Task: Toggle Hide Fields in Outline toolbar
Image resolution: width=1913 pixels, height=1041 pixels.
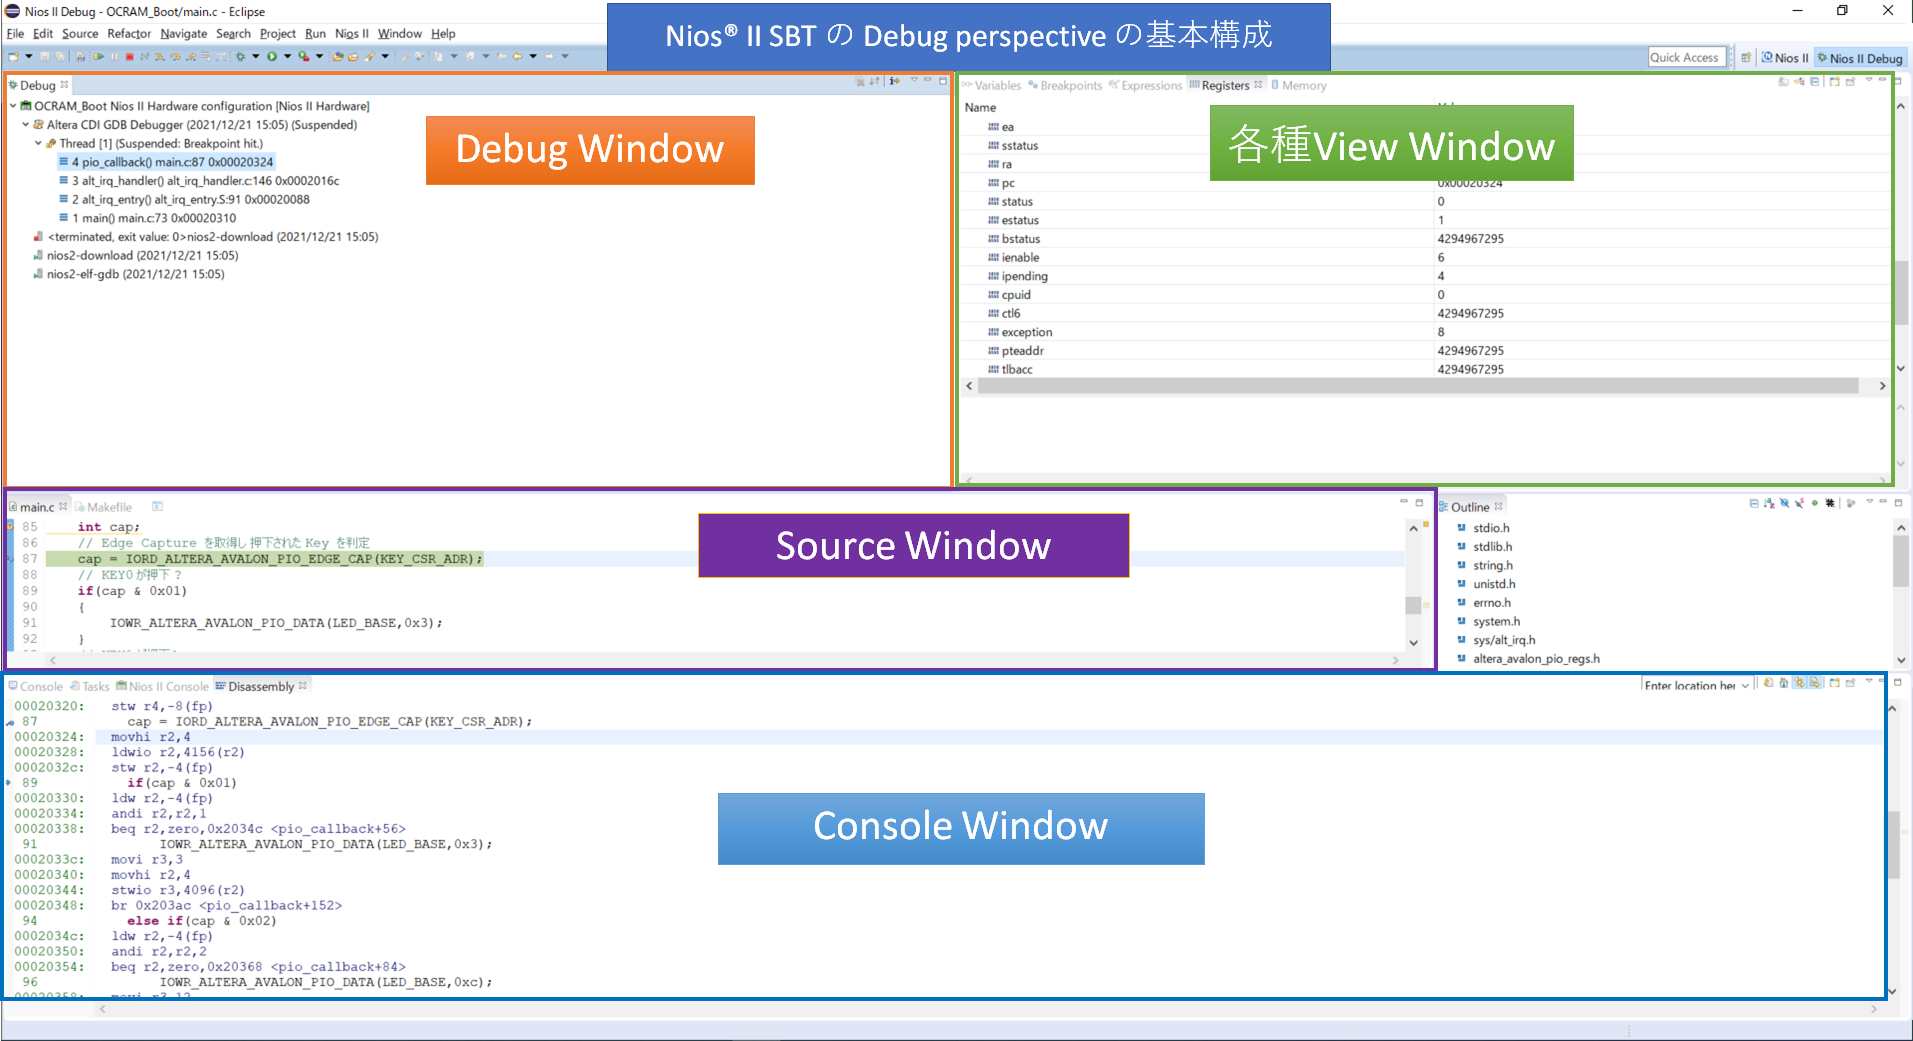Action: point(1785,503)
